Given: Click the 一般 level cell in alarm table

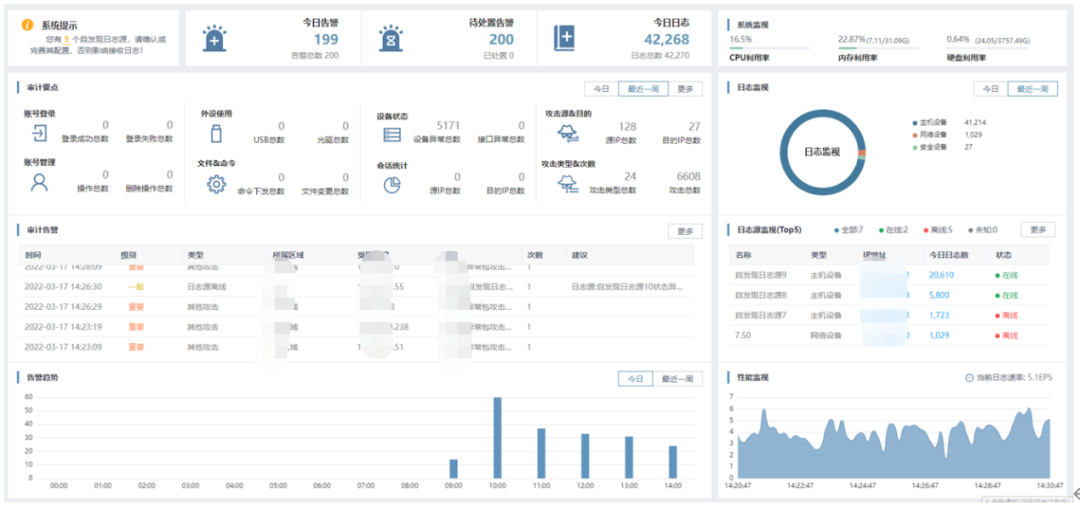Looking at the screenshot, I should [x=136, y=287].
